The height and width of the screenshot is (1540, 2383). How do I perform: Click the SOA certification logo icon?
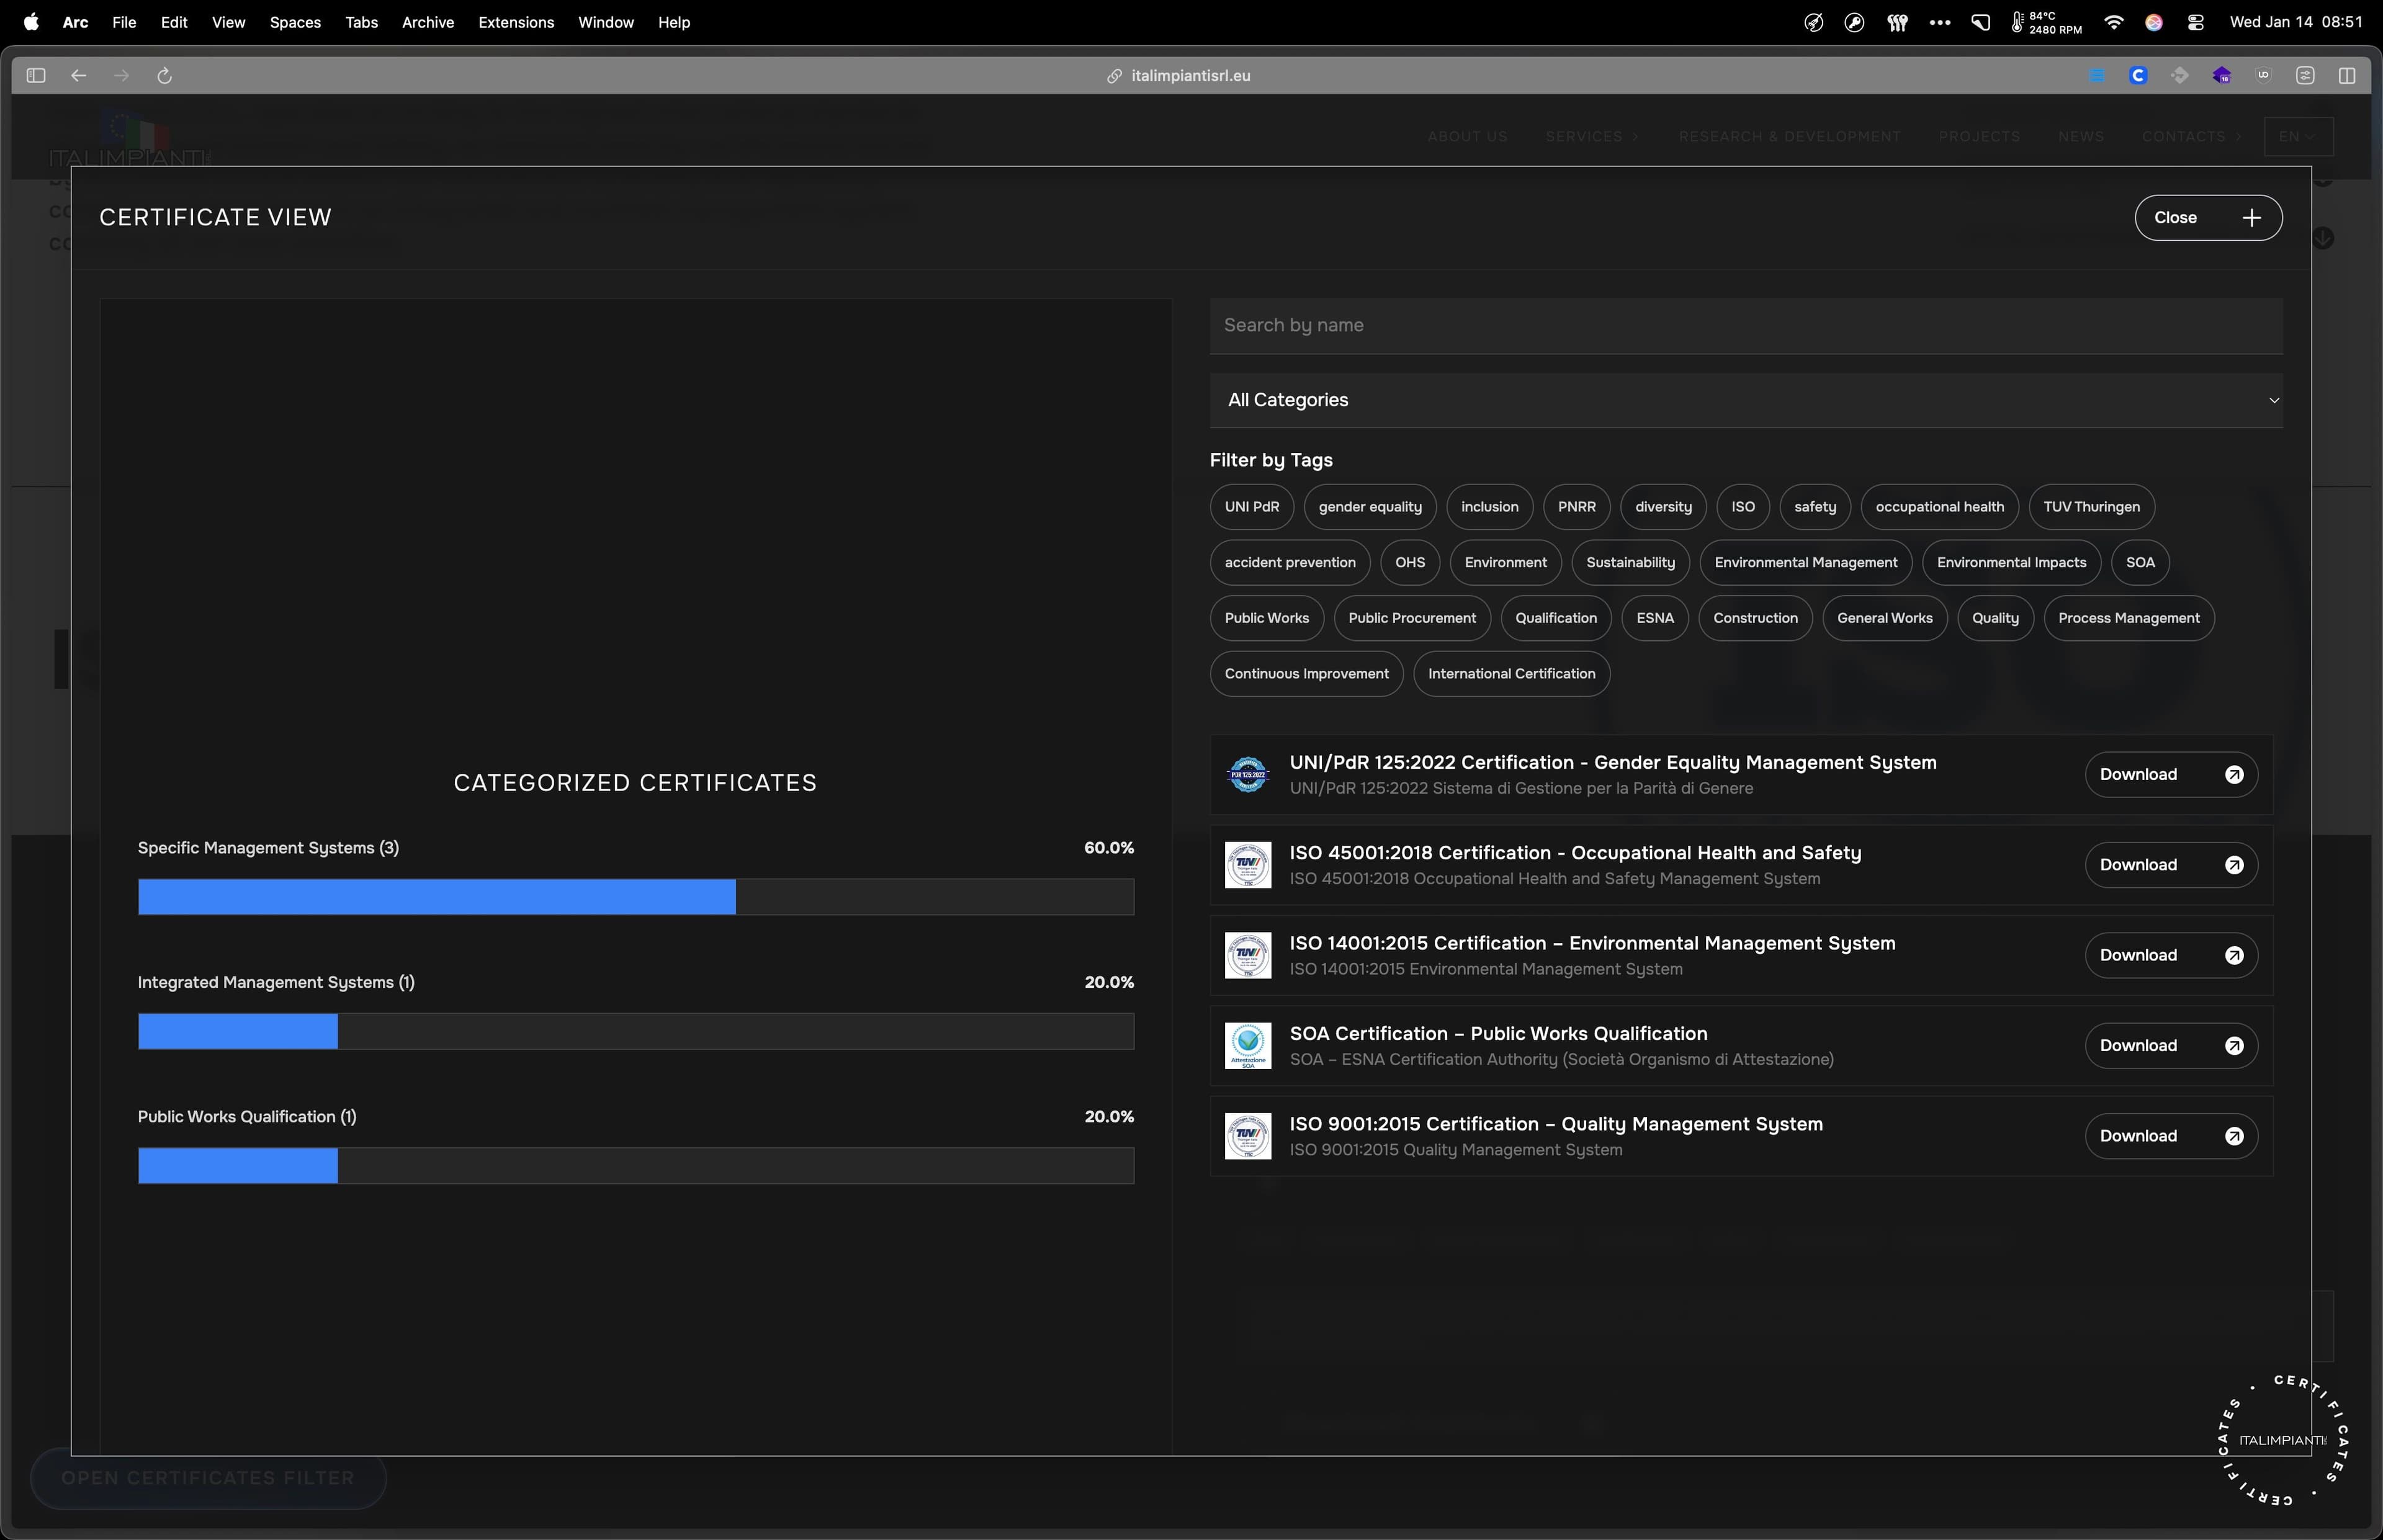coord(1248,1045)
